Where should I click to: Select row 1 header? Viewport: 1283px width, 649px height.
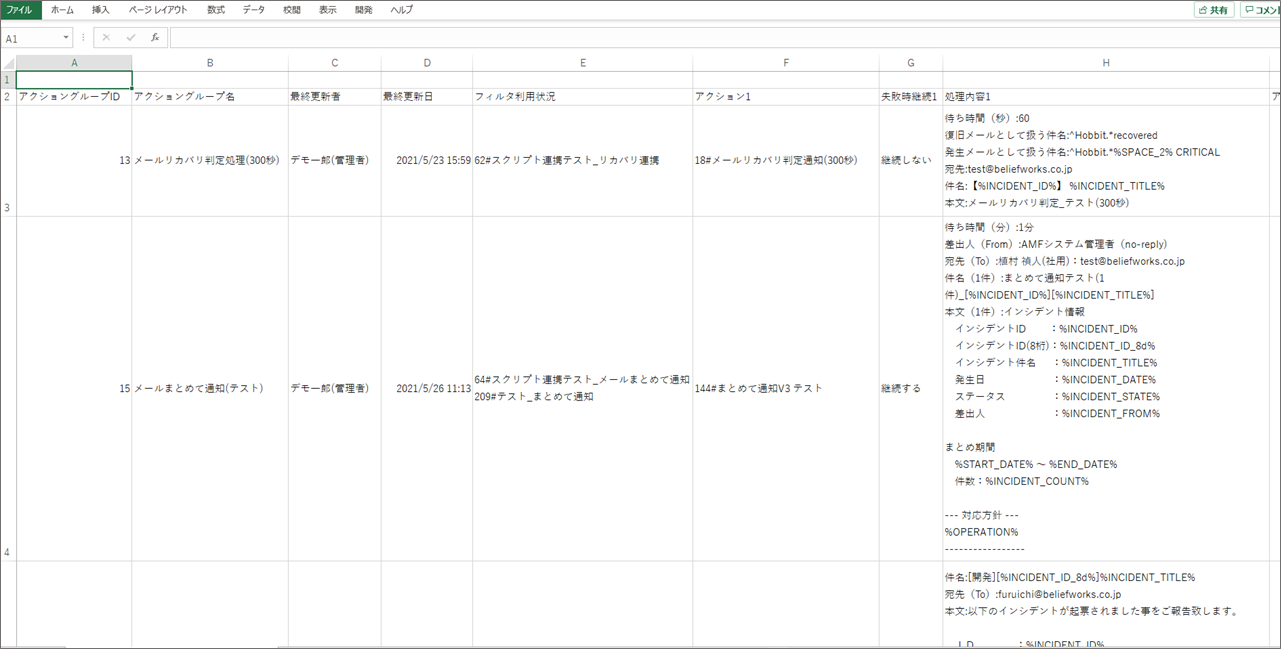click(x=8, y=80)
